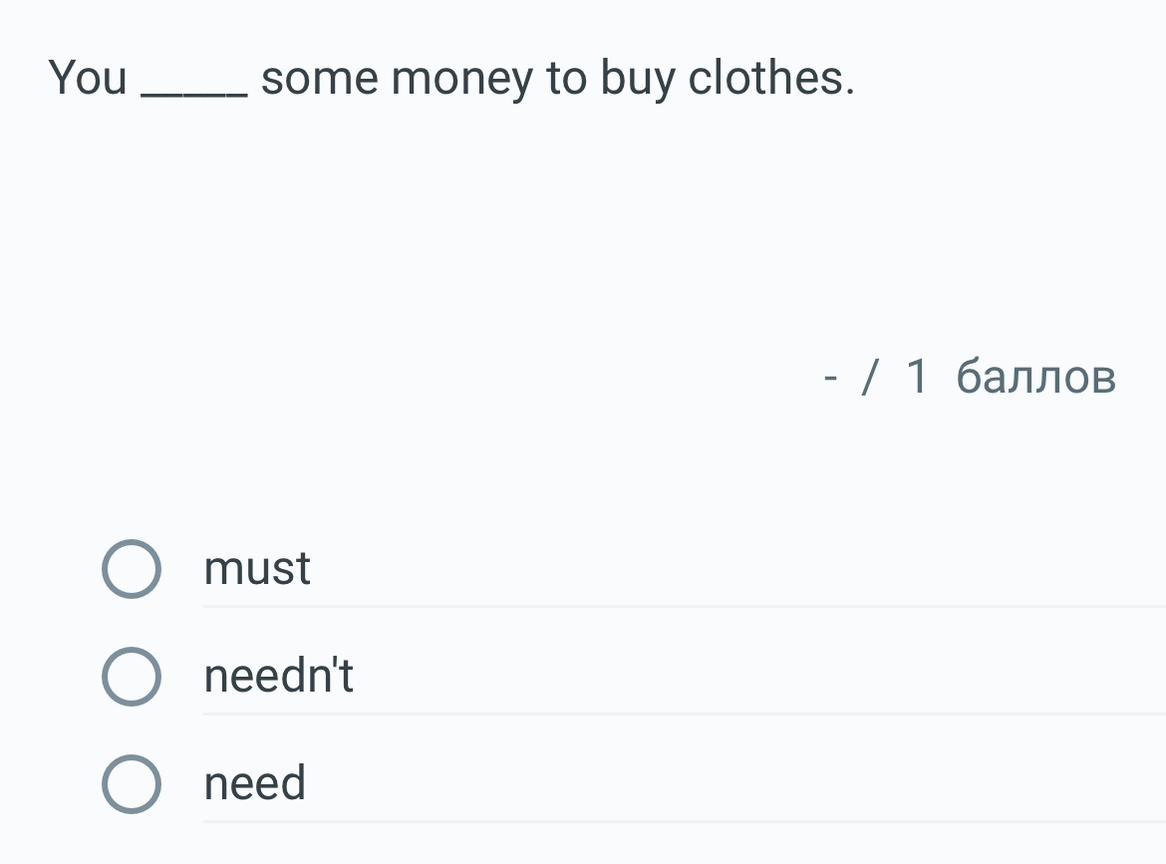Click the "needn't" answer label text
The image size is (1166, 864).
pyautogui.click(x=278, y=677)
